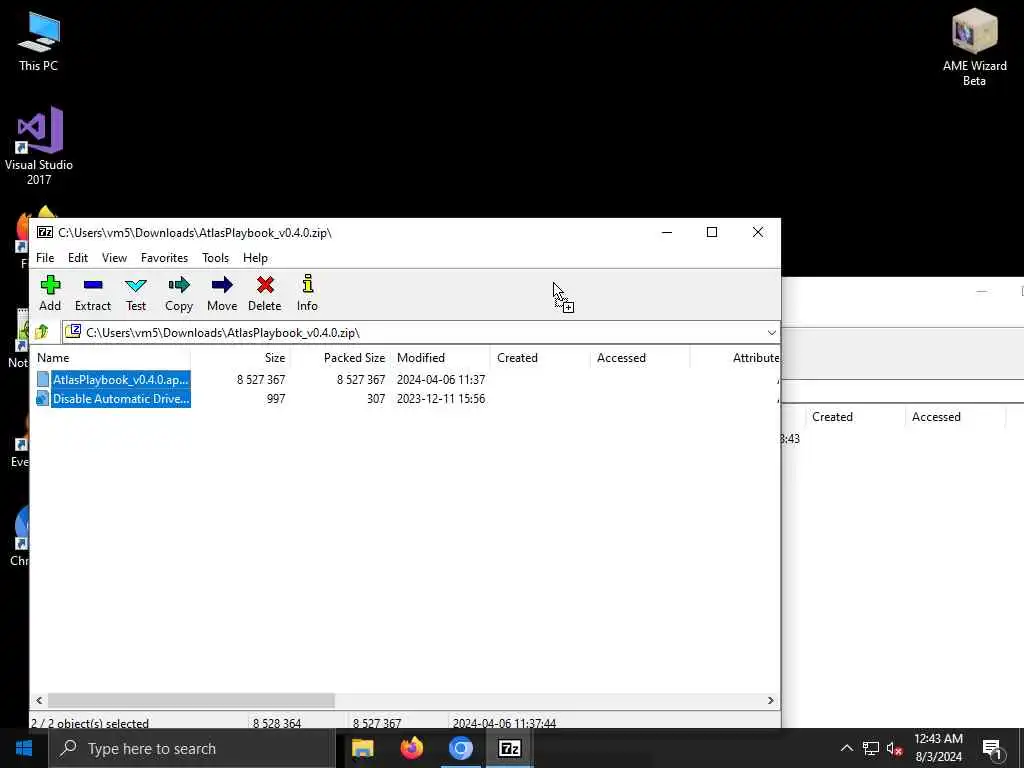Click the horizontal scrollbar thumb

[x=191, y=700]
